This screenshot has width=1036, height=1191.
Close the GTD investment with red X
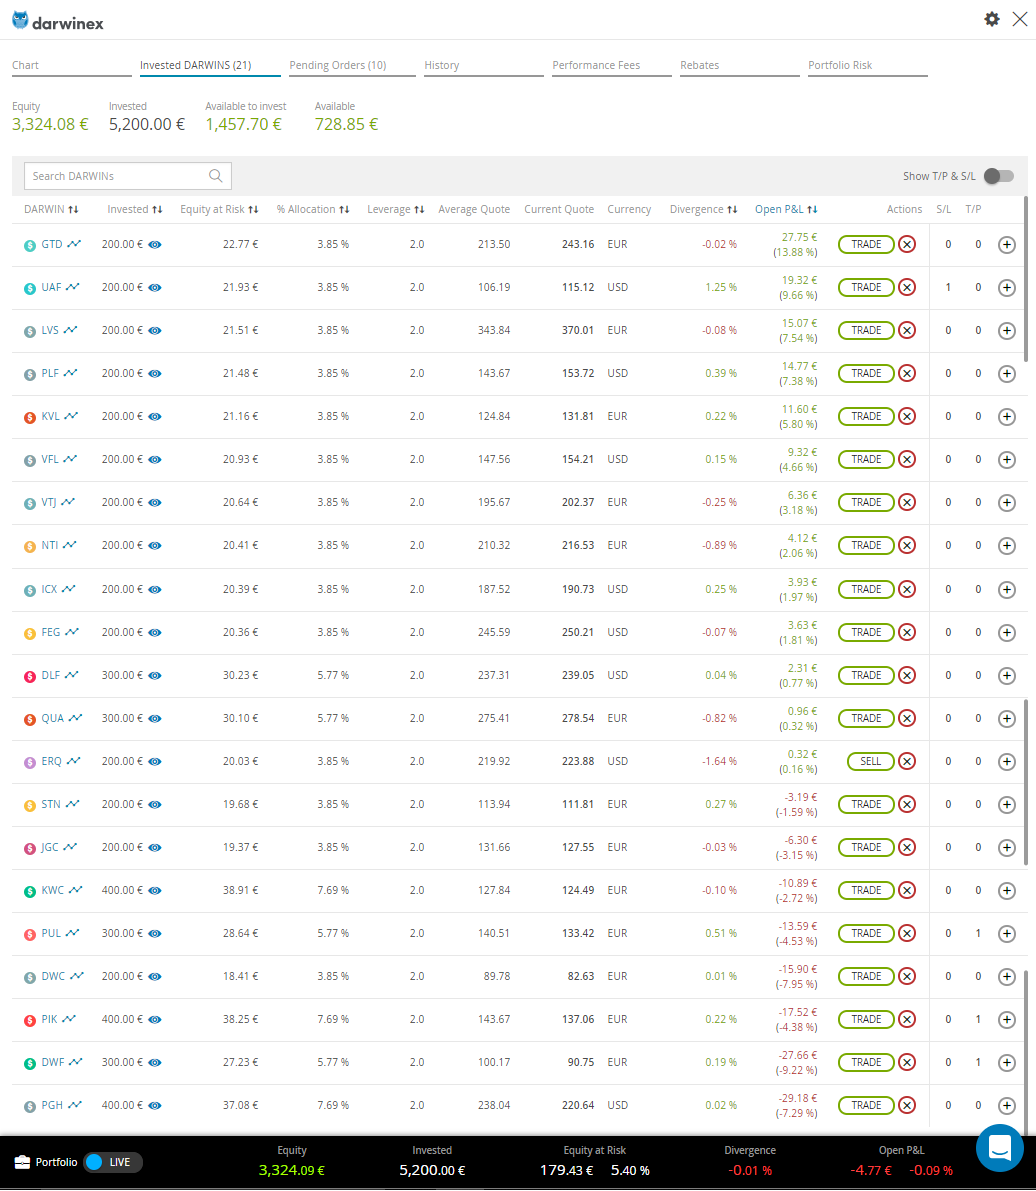907,245
